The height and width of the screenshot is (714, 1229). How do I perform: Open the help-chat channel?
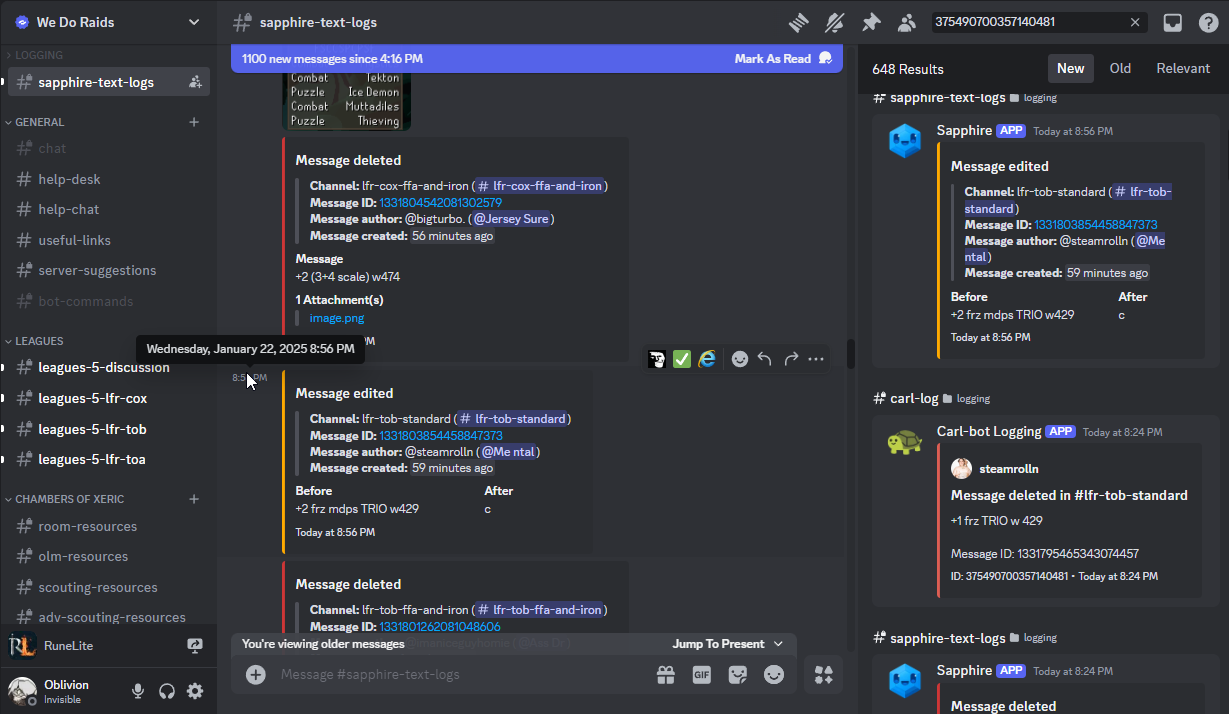[109, 209]
